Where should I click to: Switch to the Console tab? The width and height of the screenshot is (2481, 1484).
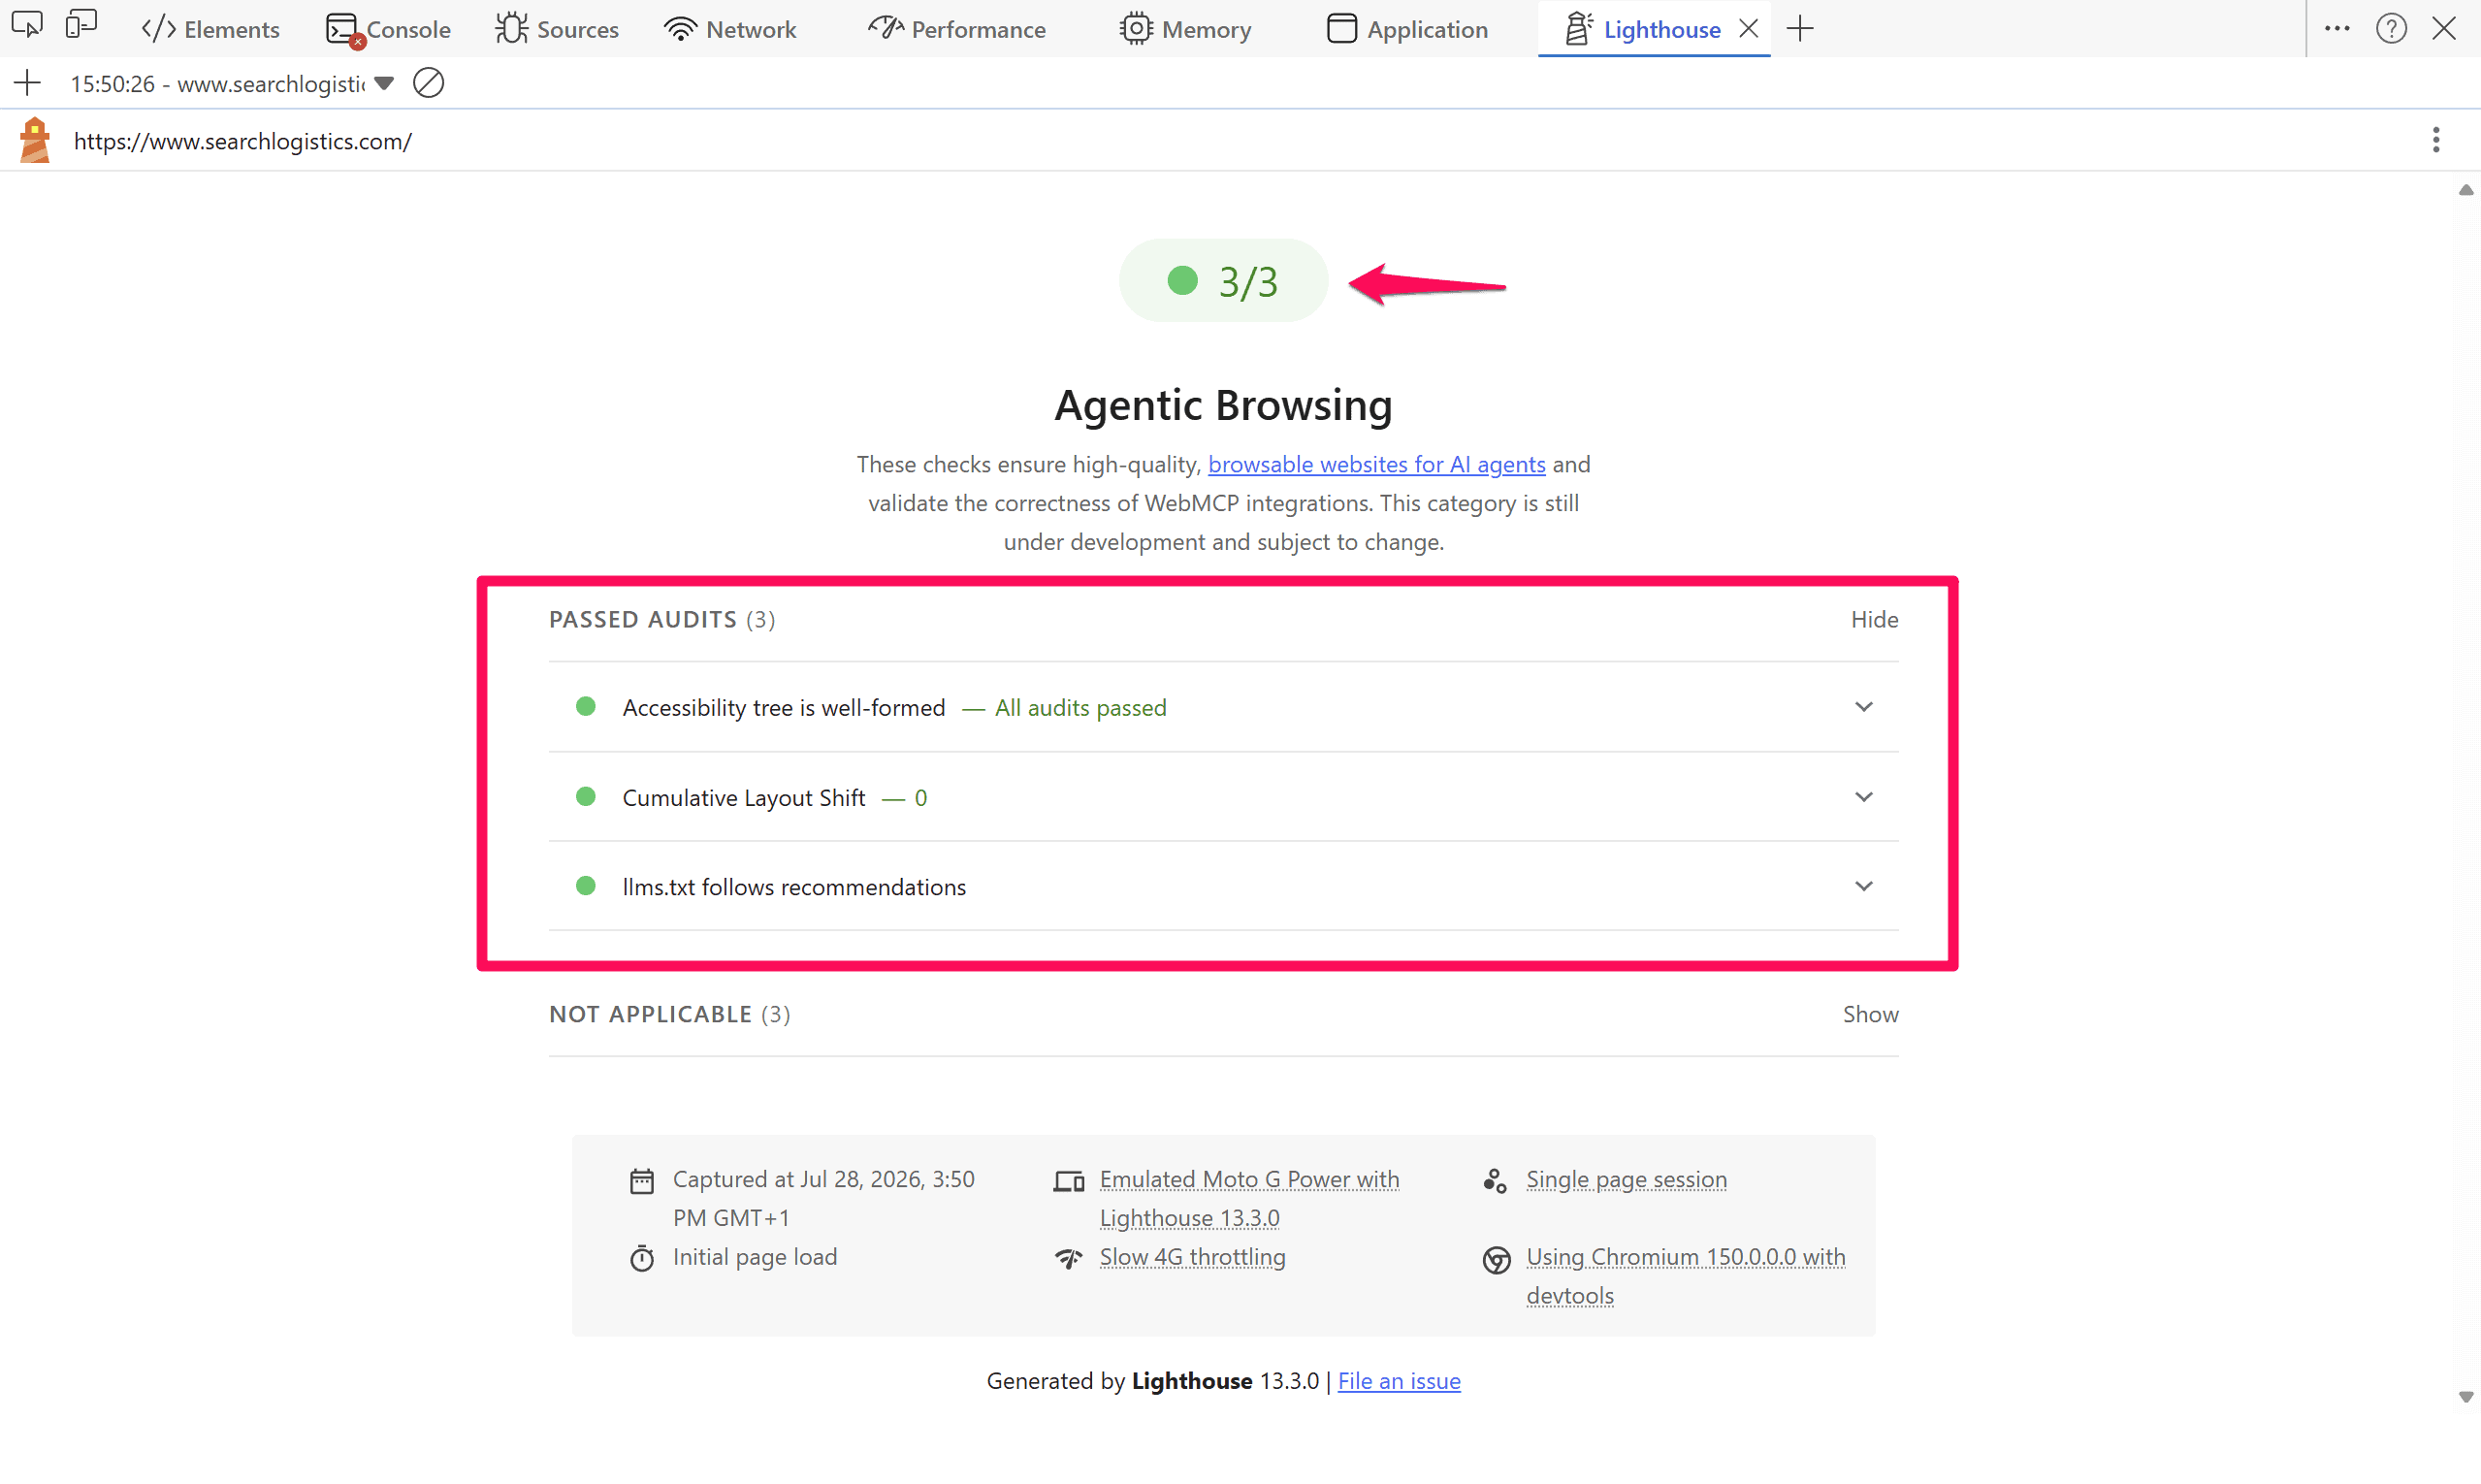tap(388, 29)
